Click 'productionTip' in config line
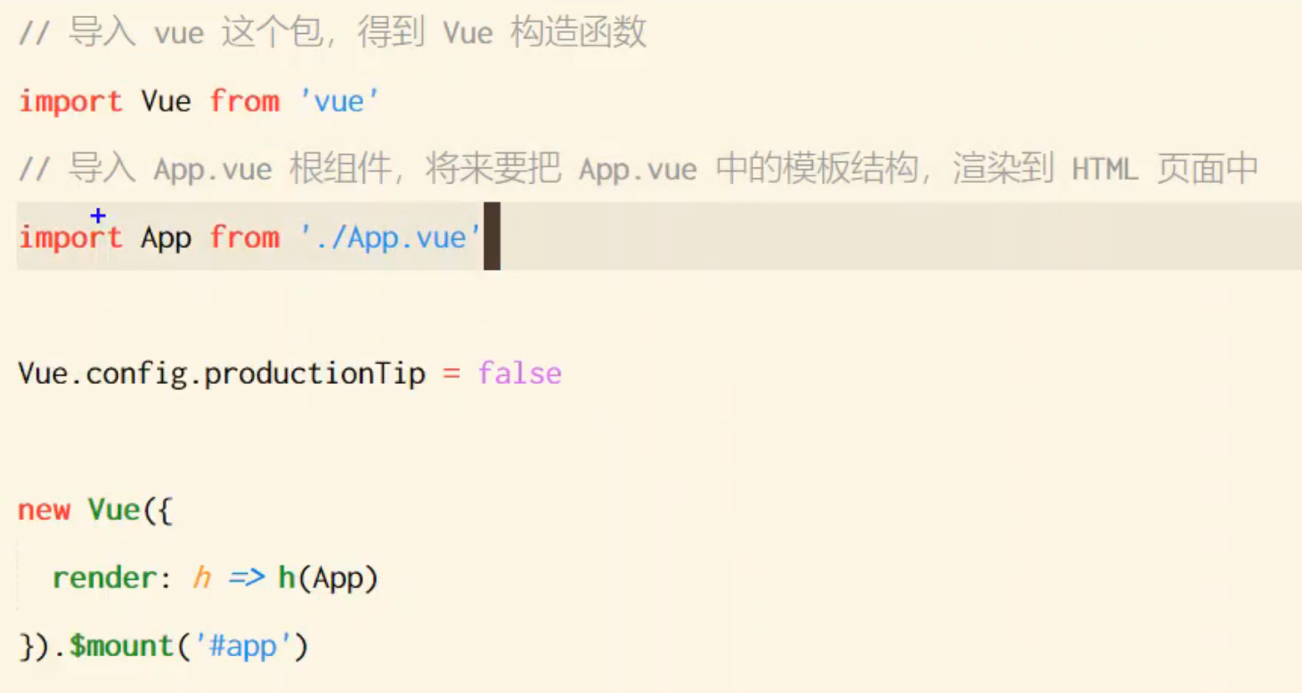Image resolution: width=1302 pixels, height=693 pixels. 315,374
